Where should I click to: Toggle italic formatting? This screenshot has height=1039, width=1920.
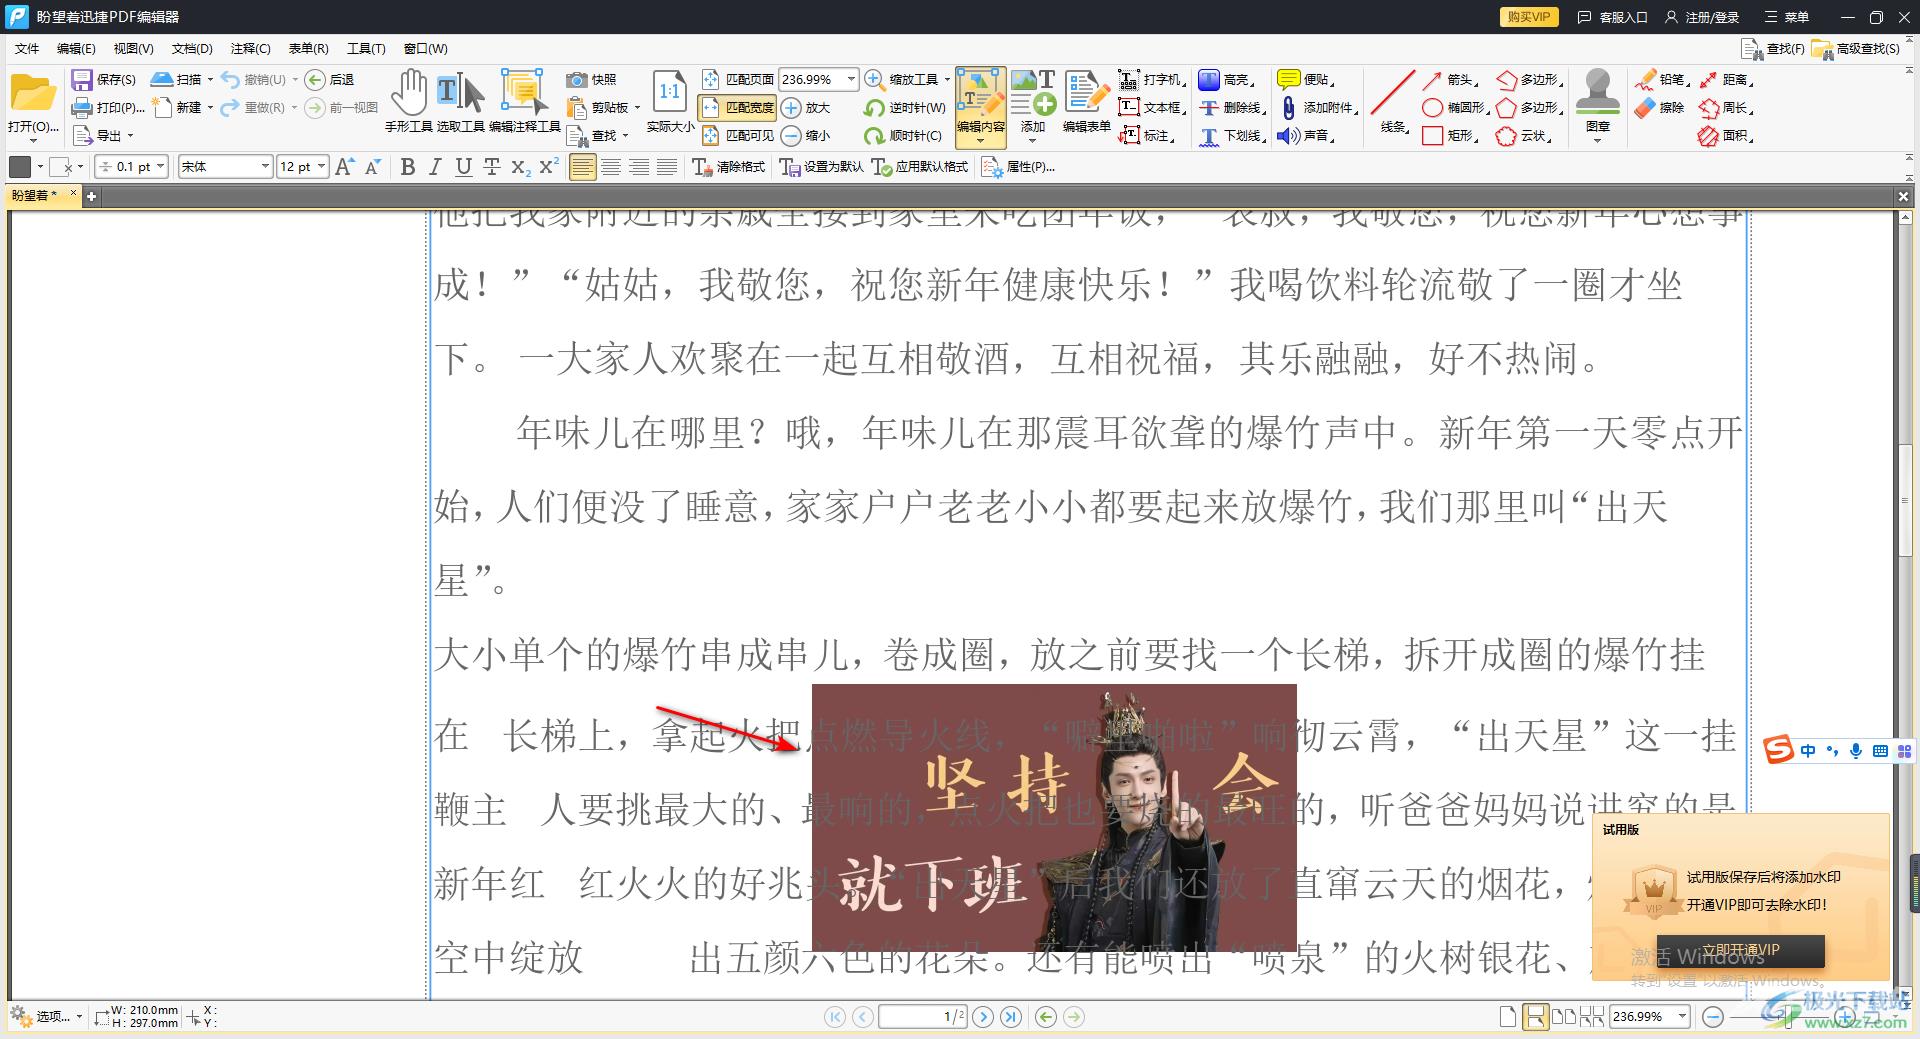[435, 167]
